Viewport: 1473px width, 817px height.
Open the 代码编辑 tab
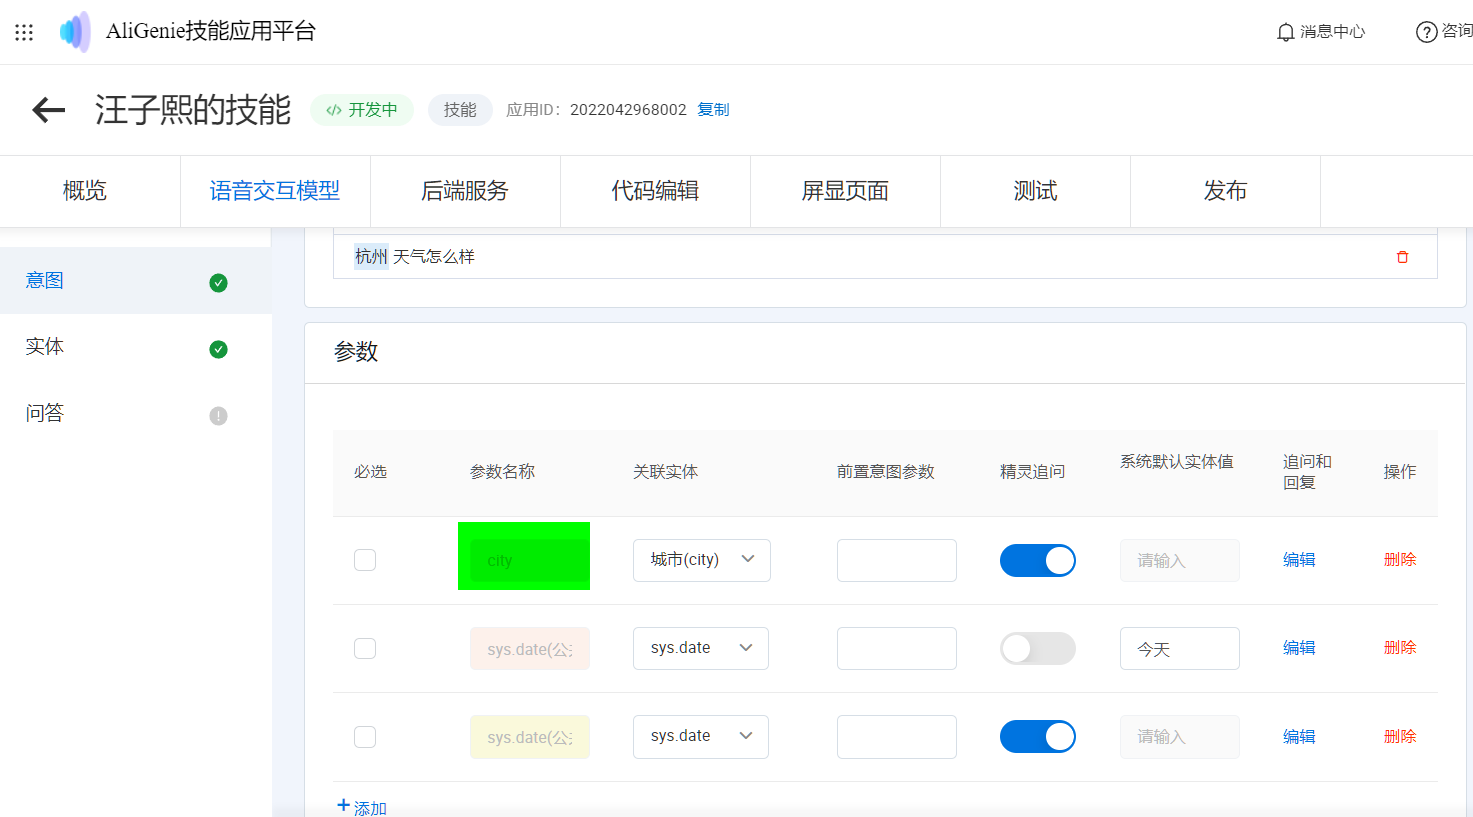[655, 191]
